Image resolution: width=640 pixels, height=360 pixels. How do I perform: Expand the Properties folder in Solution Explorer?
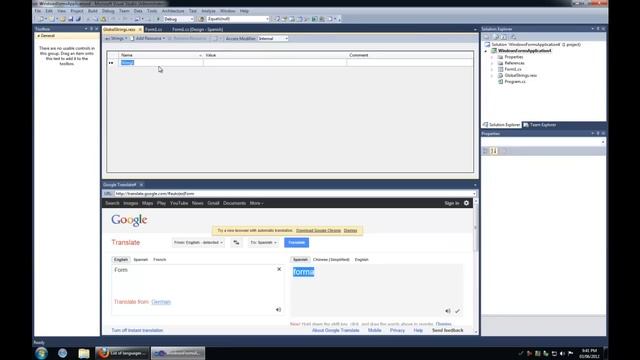click(x=492, y=57)
